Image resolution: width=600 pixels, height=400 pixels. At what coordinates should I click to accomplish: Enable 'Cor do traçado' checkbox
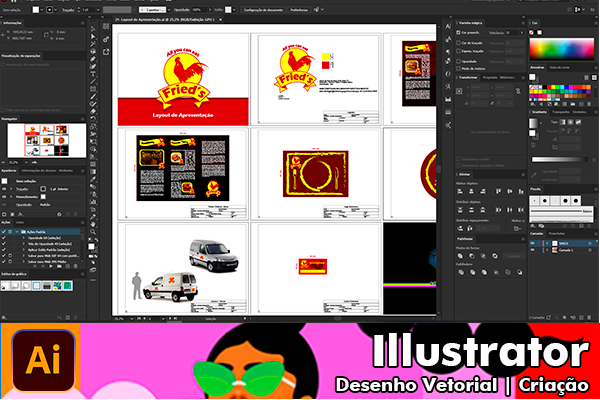pyautogui.click(x=458, y=43)
